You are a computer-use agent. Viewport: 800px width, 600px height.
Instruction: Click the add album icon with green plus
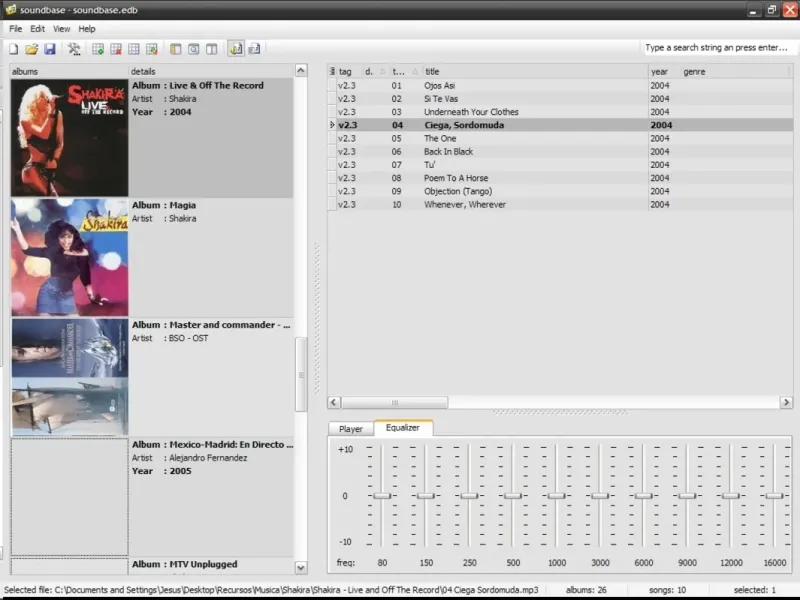point(98,49)
